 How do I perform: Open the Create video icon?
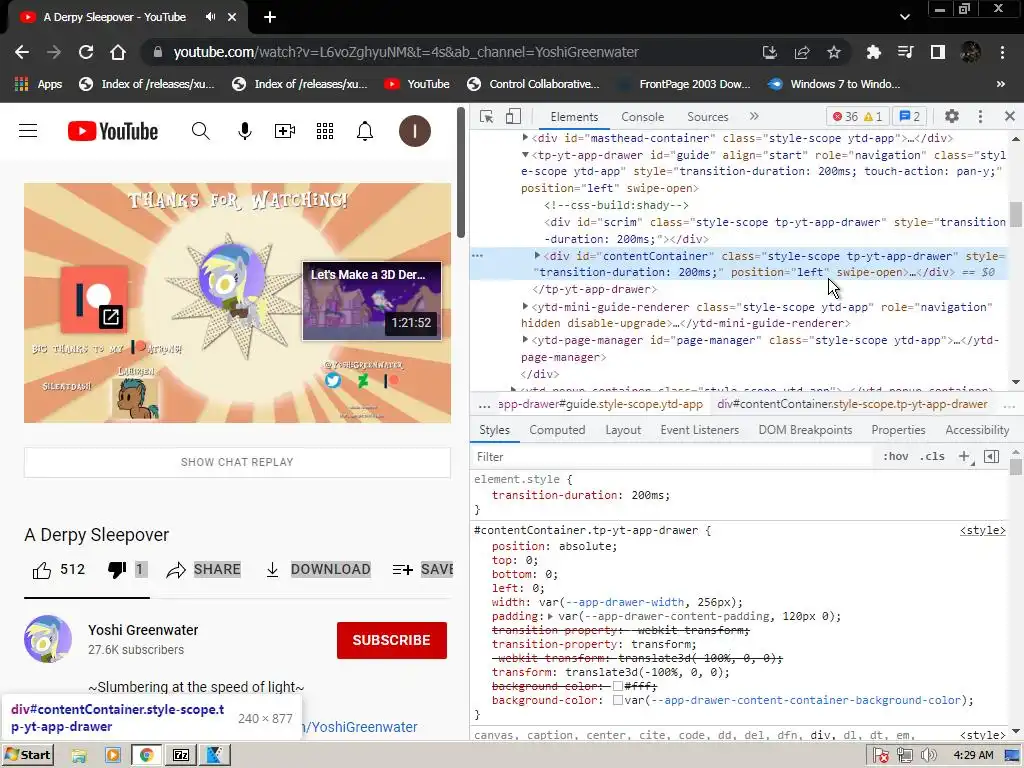coord(285,131)
